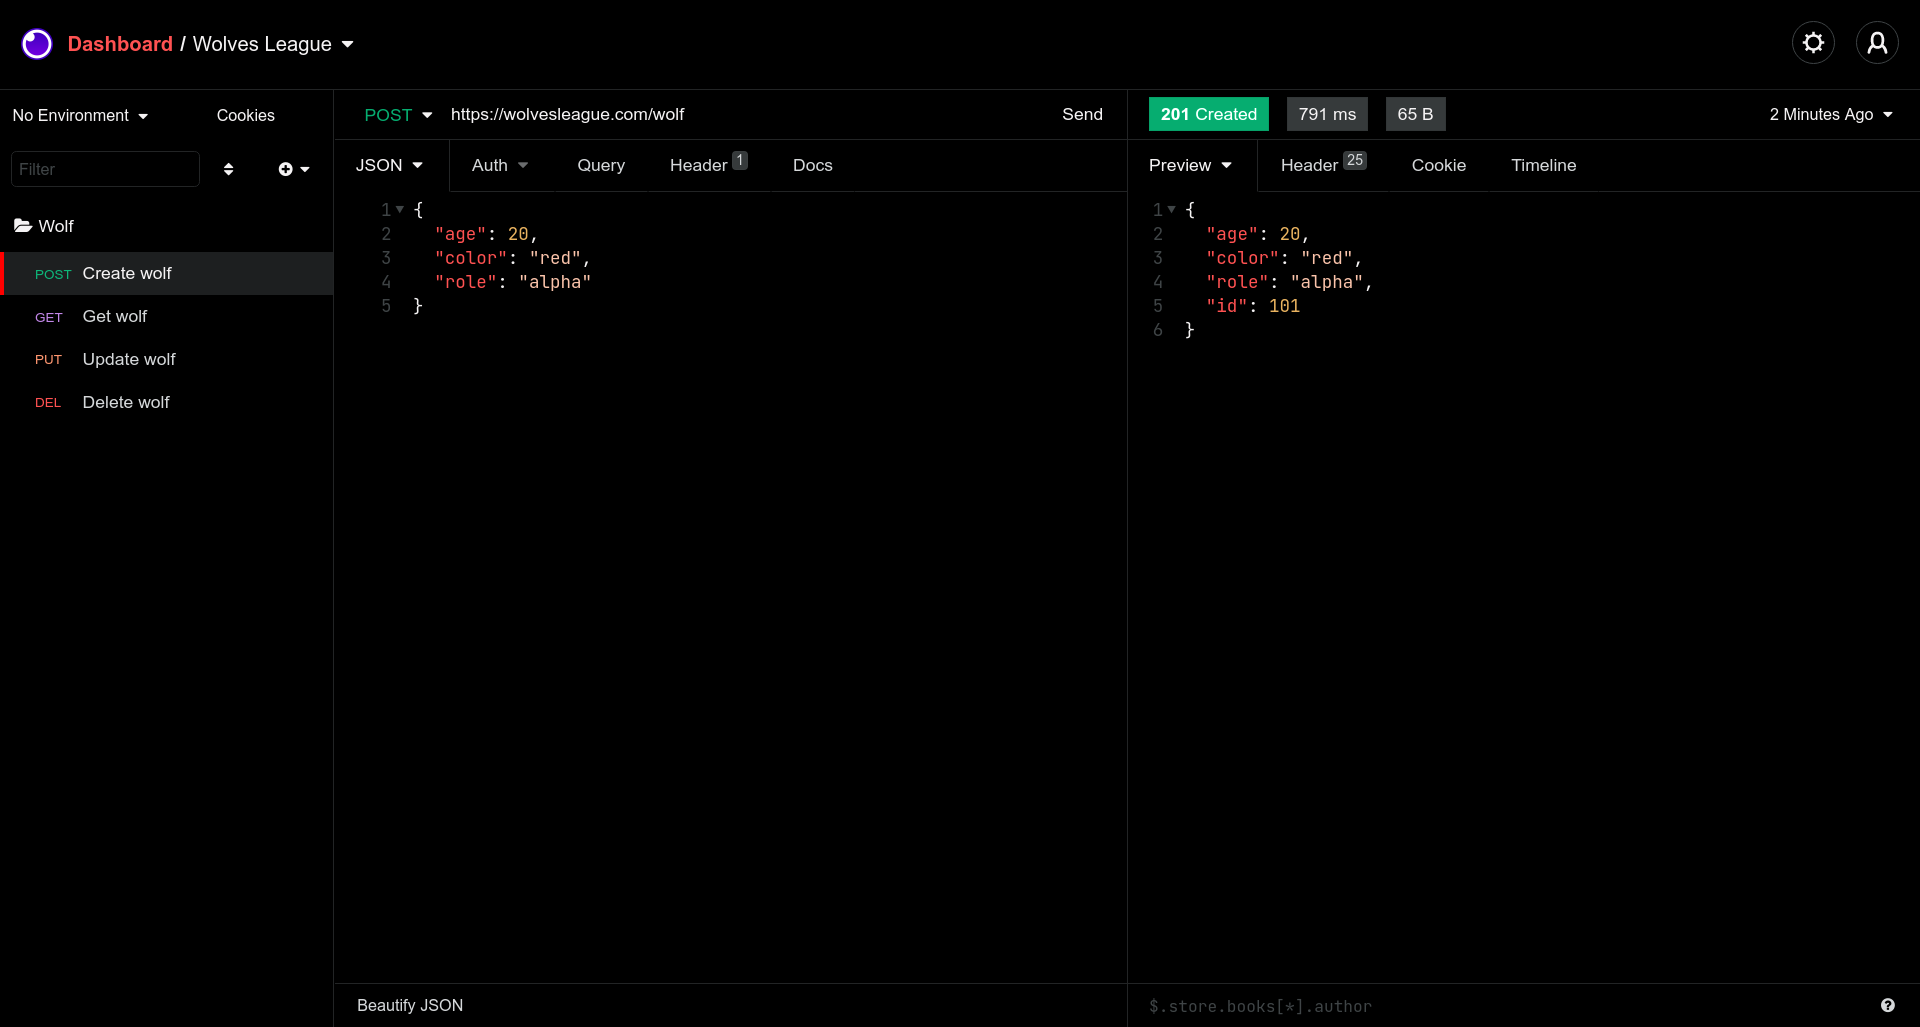The image size is (1920, 1027).
Task: Click the response "color": "red" line
Action: pyautogui.click(x=1284, y=258)
